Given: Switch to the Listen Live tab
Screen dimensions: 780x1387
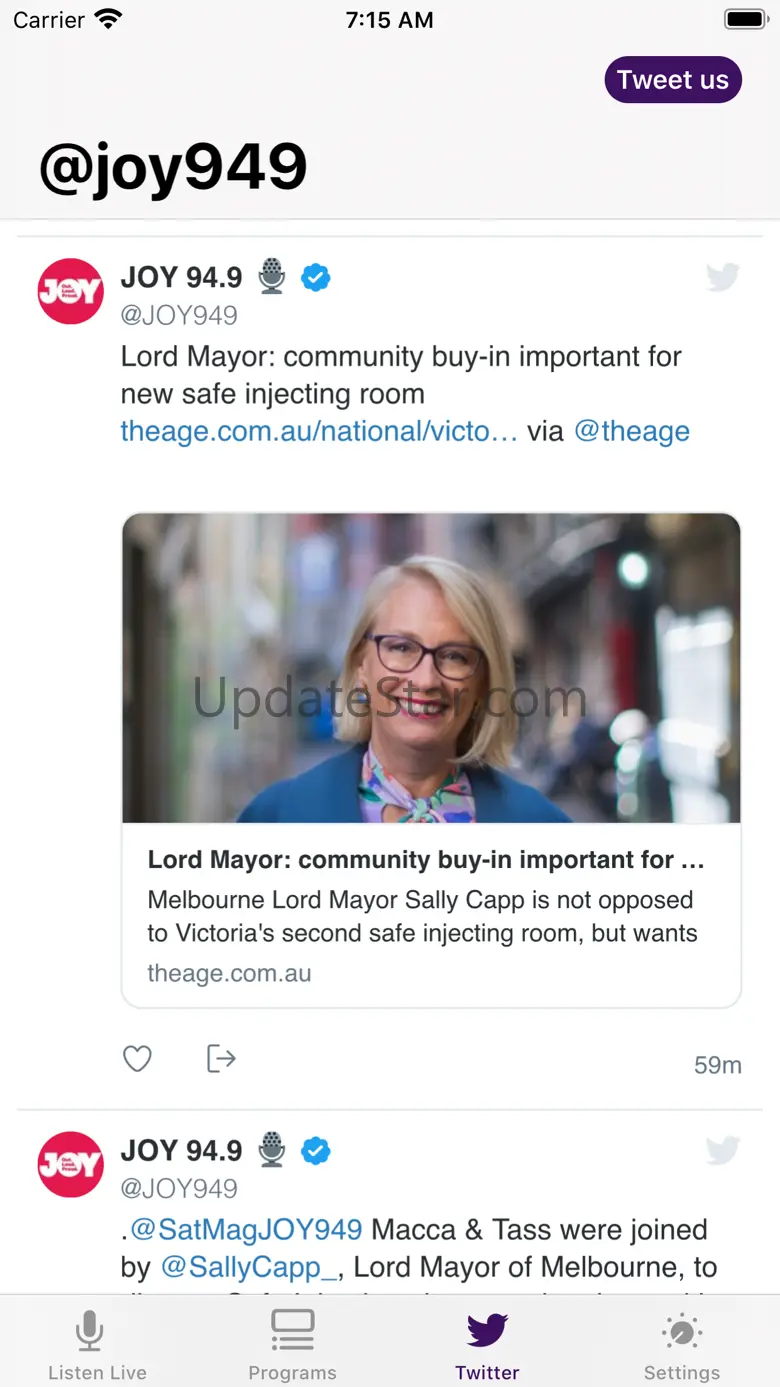Looking at the screenshot, I should 97,1345.
